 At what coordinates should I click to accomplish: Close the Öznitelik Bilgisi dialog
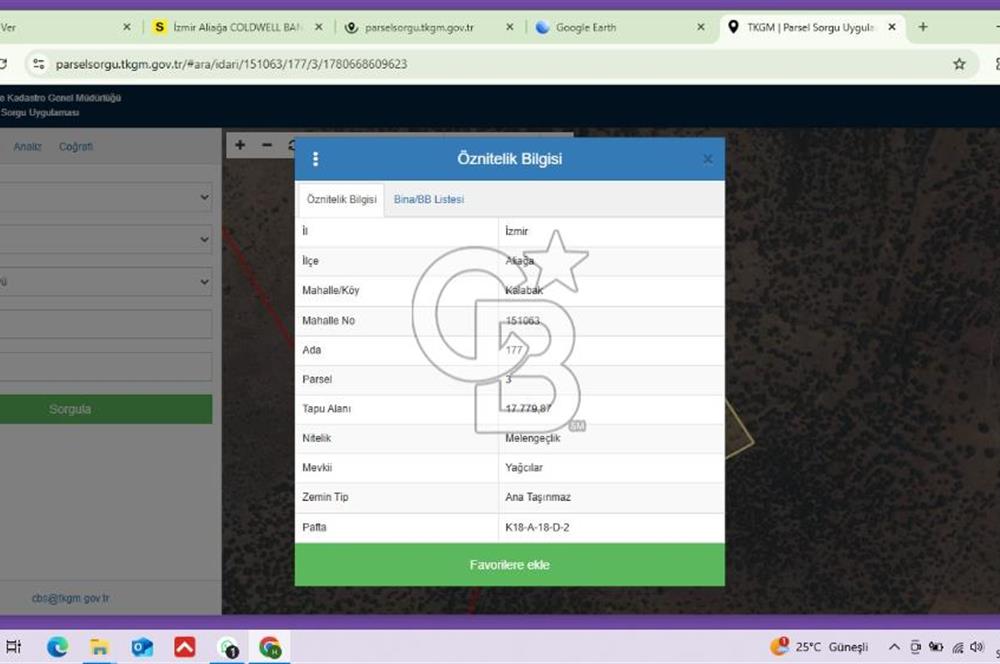pyautogui.click(x=708, y=159)
